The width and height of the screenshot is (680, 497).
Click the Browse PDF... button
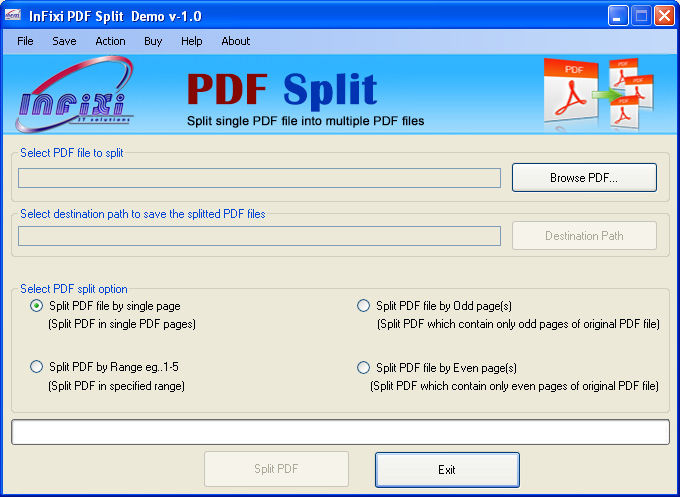pyautogui.click(x=584, y=177)
